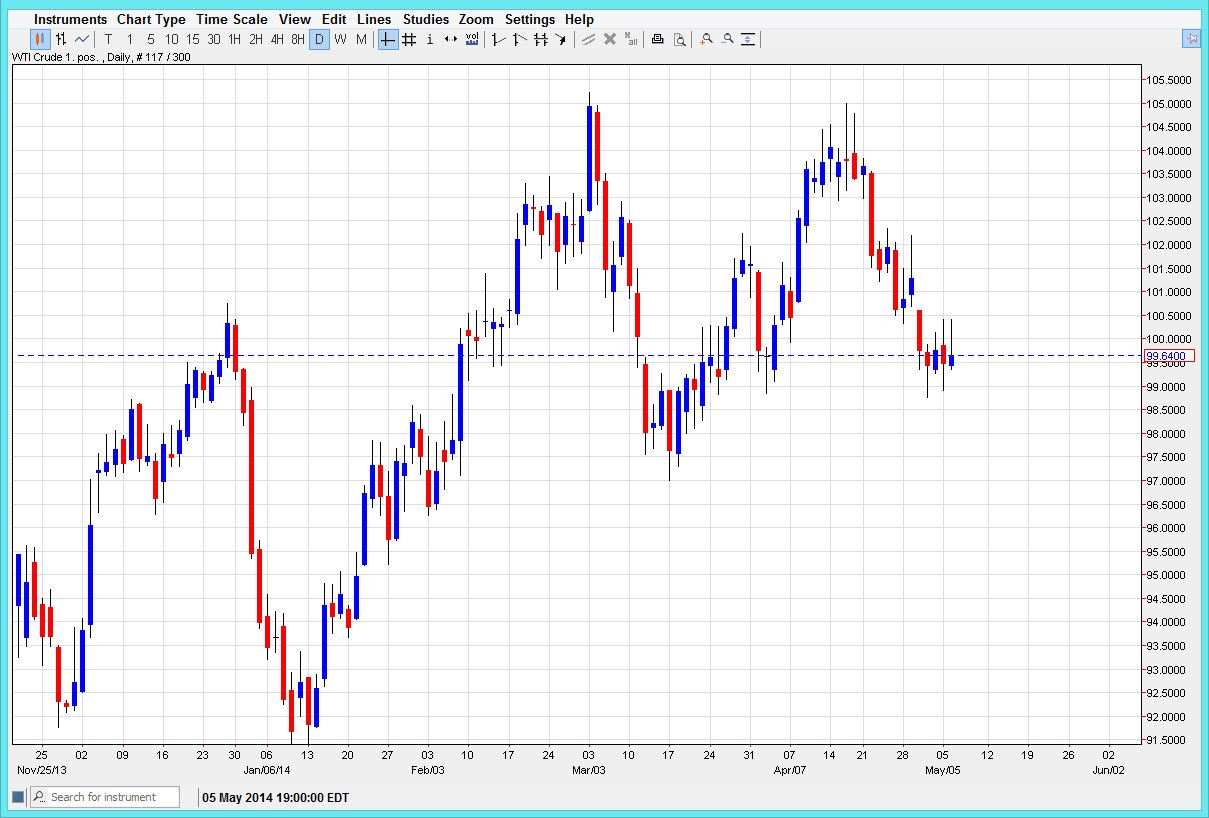
Task: Switch to Weekly timeframe with W button
Action: [x=340, y=39]
